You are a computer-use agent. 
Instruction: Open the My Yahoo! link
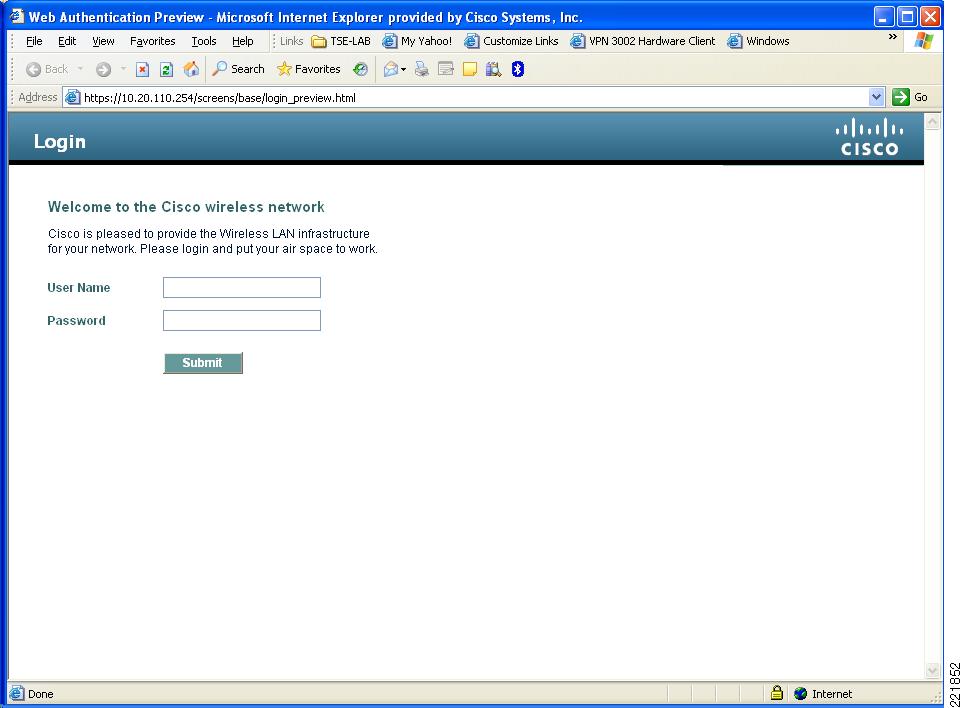(417, 41)
